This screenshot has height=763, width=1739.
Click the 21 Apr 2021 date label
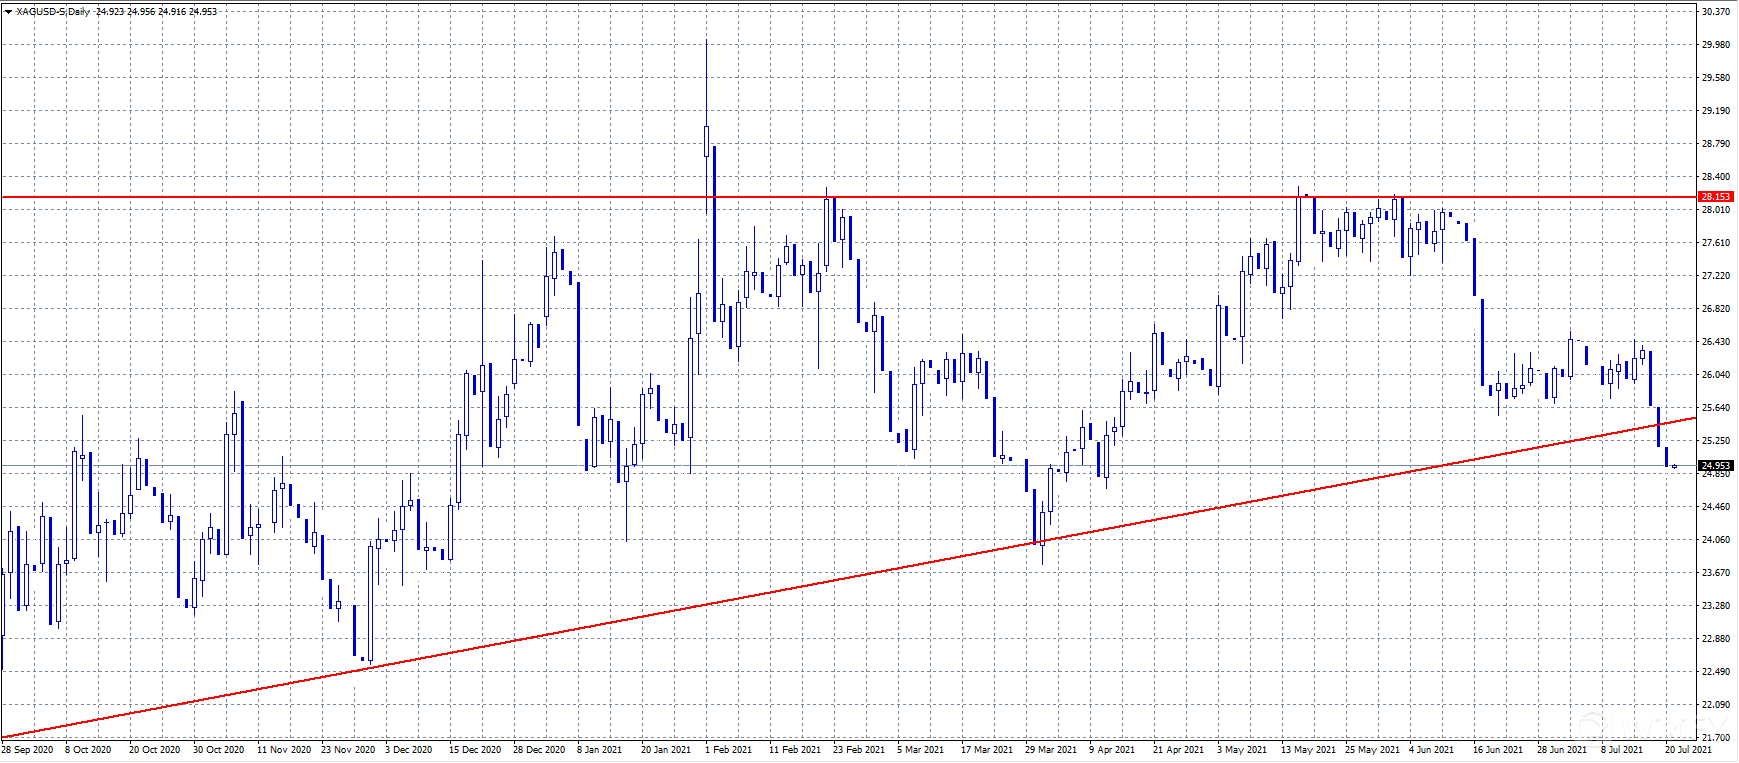pos(1178,750)
